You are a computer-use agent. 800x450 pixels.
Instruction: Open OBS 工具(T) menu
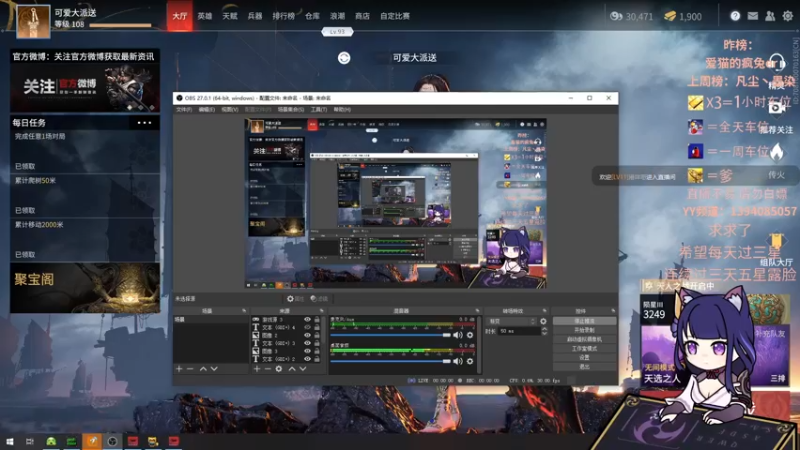pos(319,109)
